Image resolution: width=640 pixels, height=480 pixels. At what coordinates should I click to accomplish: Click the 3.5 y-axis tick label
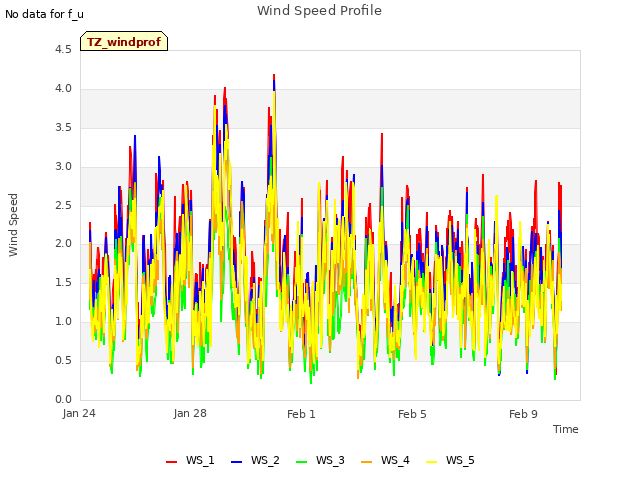coord(63,127)
